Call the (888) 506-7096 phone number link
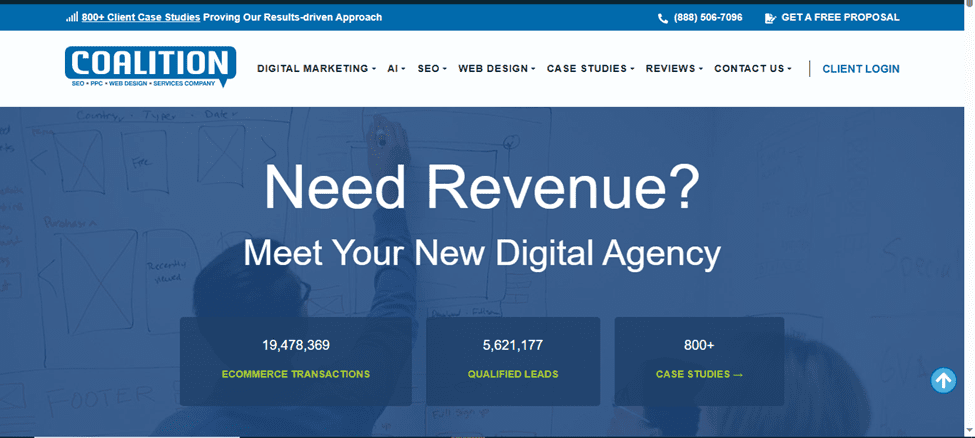Image resolution: width=975 pixels, height=438 pixels. coord(708,18)
